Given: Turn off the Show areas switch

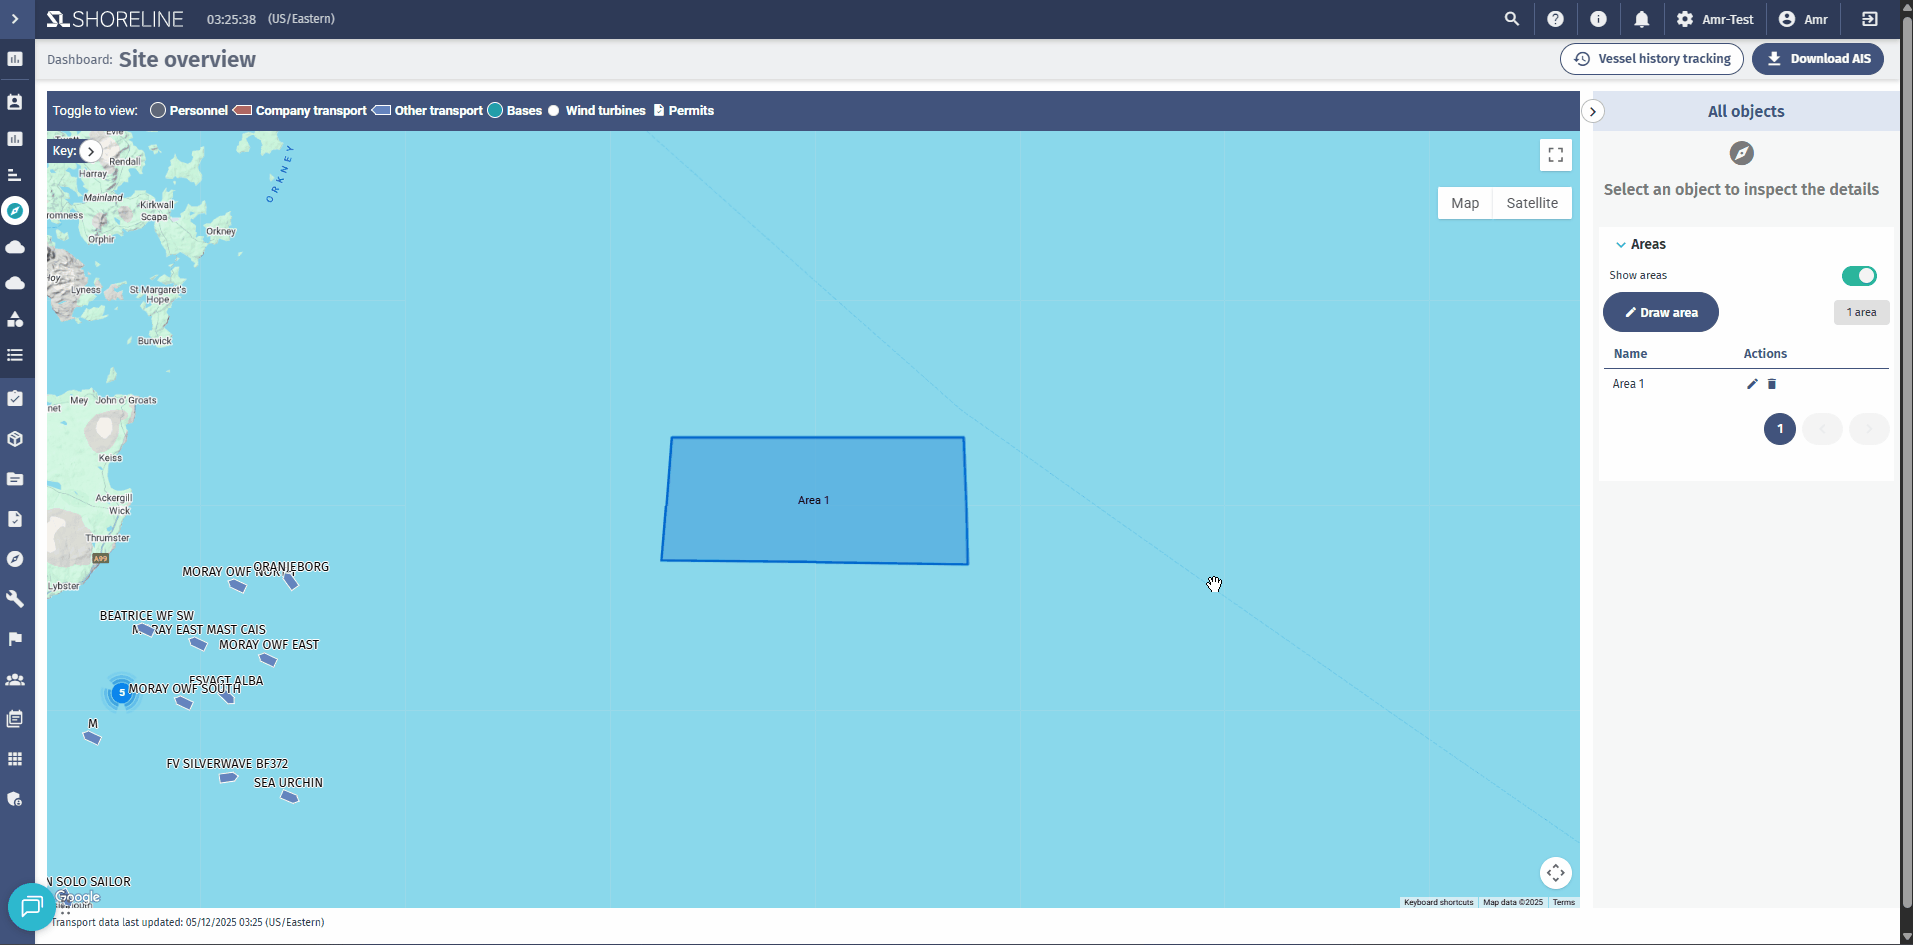Looking at the screenshot, I should 1859,276.
